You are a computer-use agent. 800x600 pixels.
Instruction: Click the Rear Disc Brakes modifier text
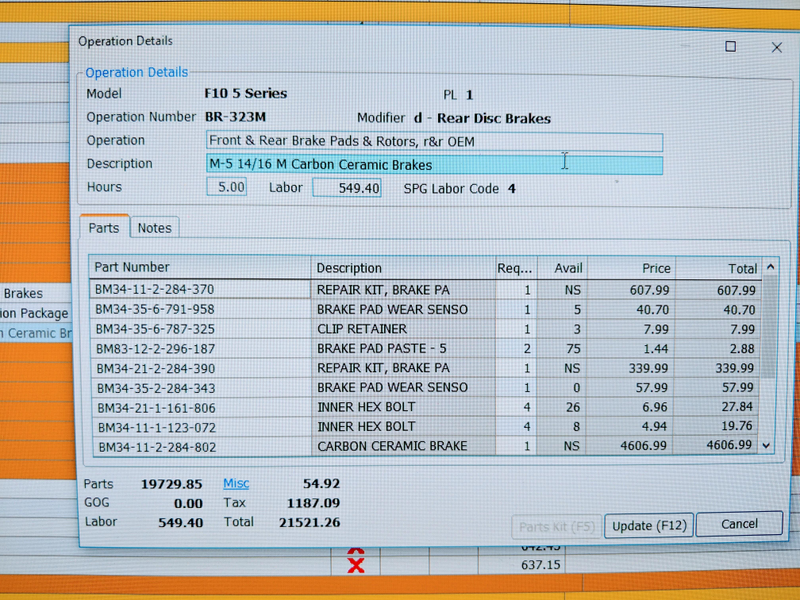click(x=494, y=118)
